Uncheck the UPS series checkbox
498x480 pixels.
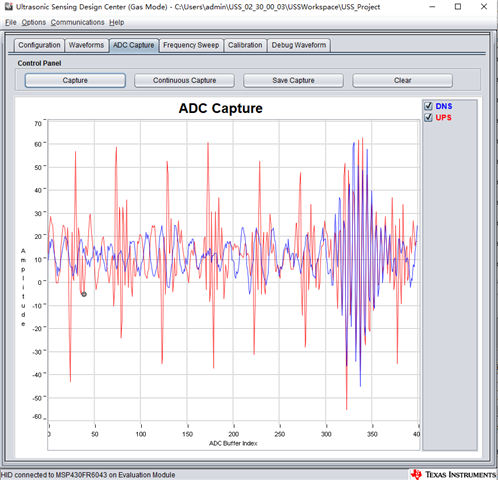pyautogui.click(x=428, y=118)
